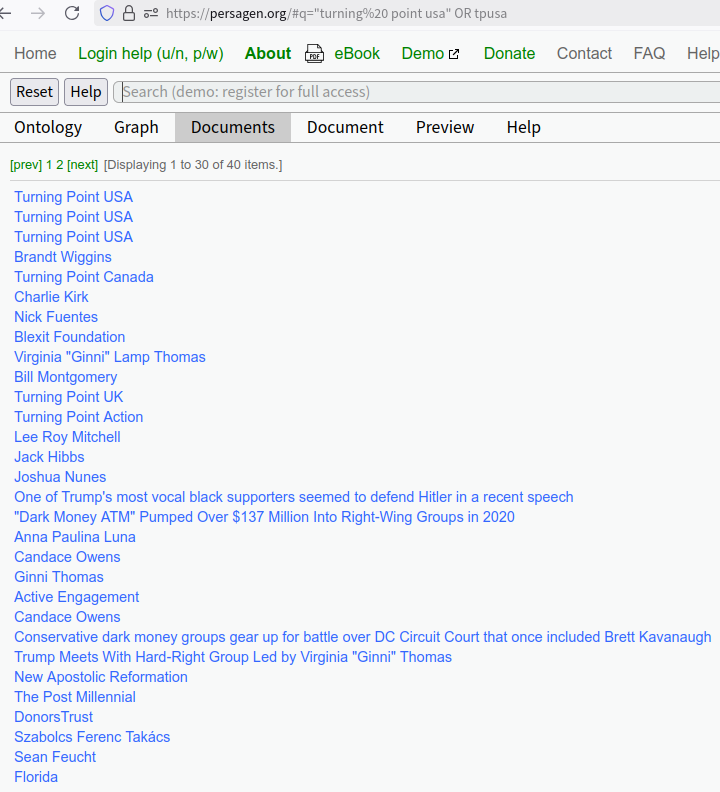Go to previous results with [prev]
The height and width of the screenshot is (792, 720).
pos(26,165)
